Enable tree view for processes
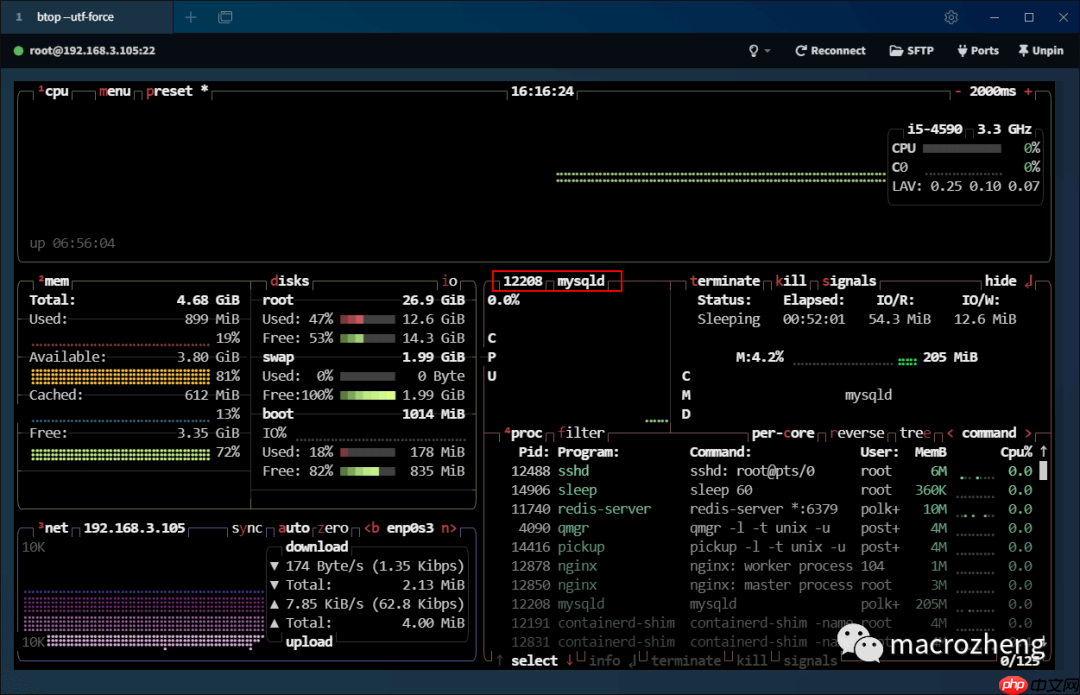 point(913,433)
